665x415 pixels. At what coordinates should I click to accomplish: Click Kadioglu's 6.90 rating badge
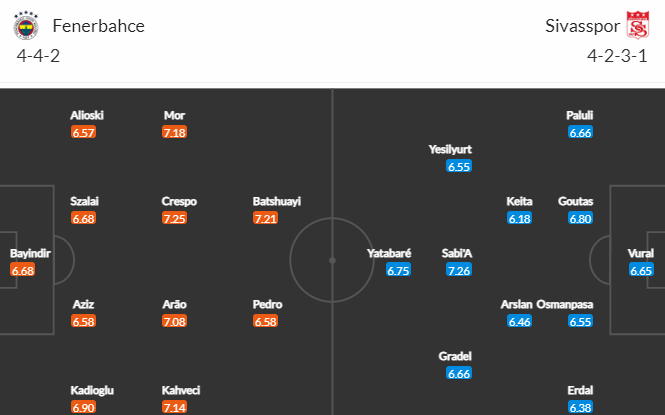(x=84, y=407)
